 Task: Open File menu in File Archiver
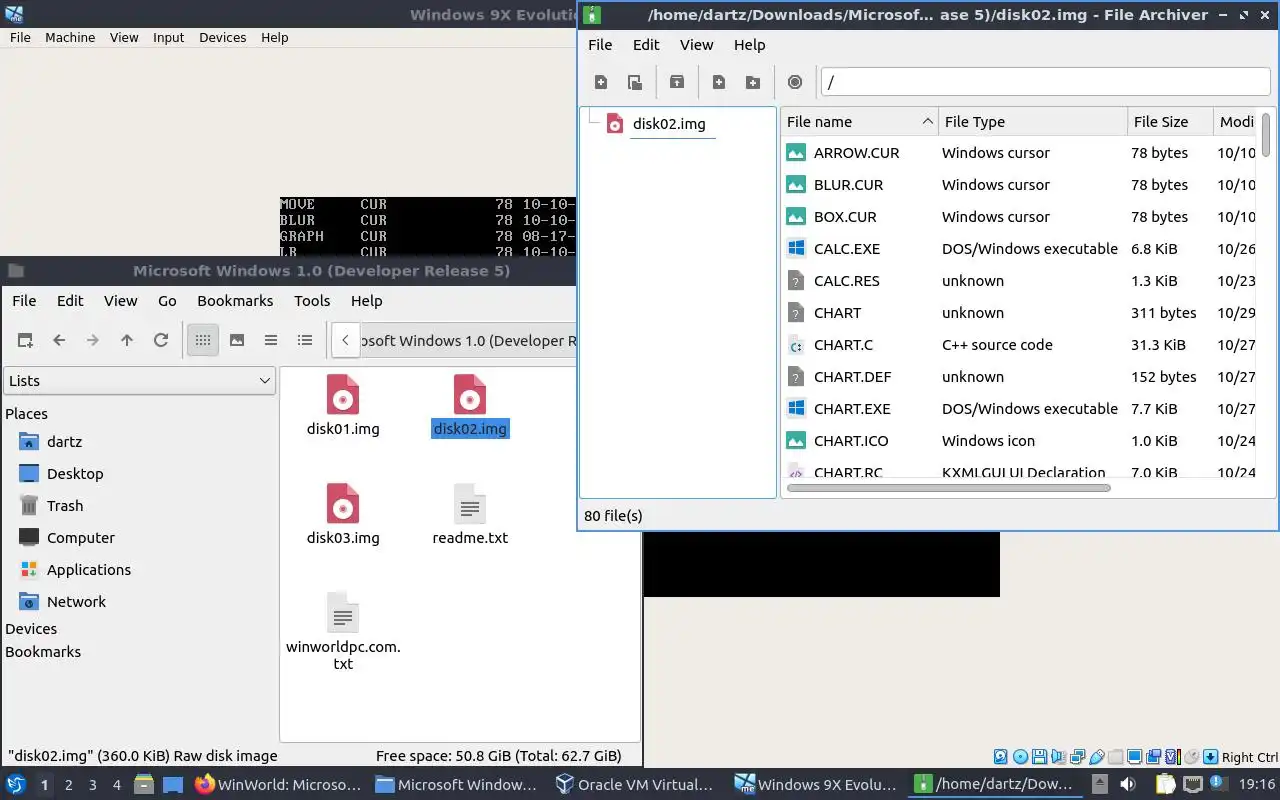[x=600, y=44]
